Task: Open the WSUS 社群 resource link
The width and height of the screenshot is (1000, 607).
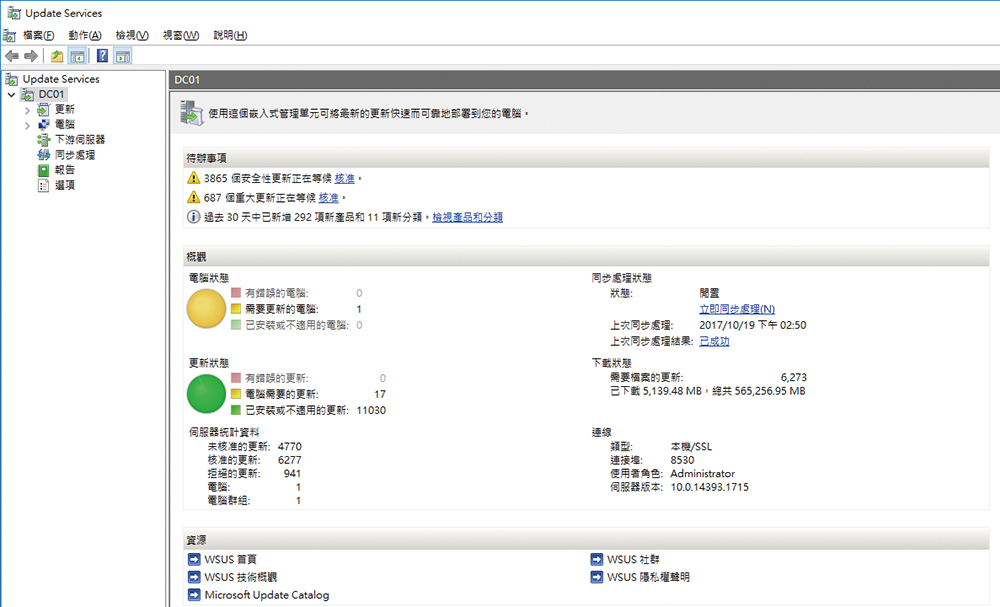Action: click(633, 559)
